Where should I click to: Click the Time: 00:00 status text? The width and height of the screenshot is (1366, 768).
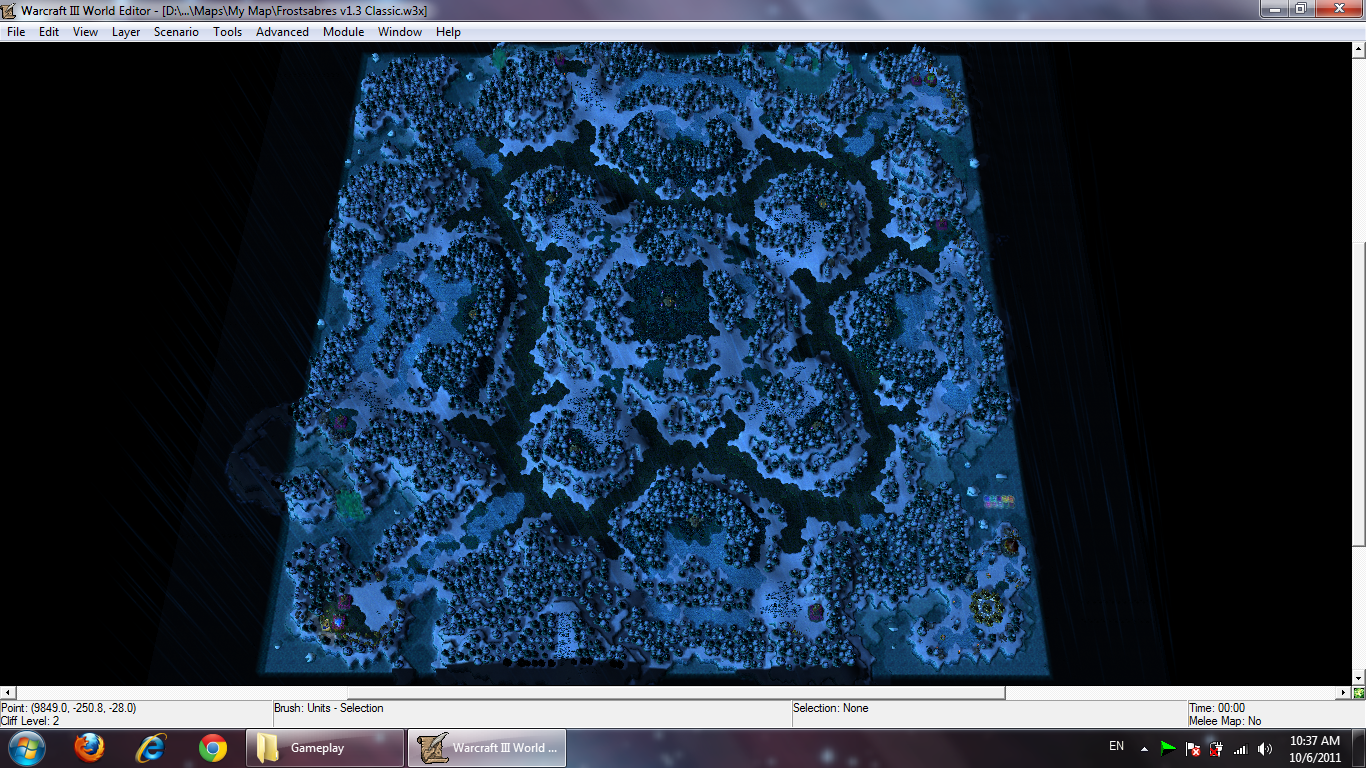point(1217,708)
